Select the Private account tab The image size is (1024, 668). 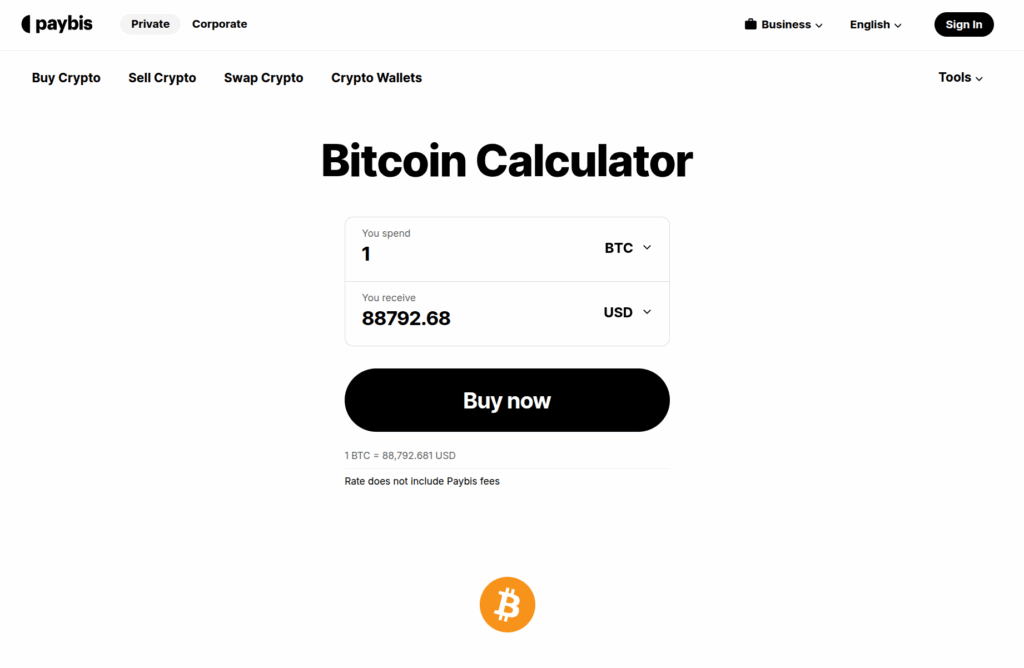pos(149,23)
